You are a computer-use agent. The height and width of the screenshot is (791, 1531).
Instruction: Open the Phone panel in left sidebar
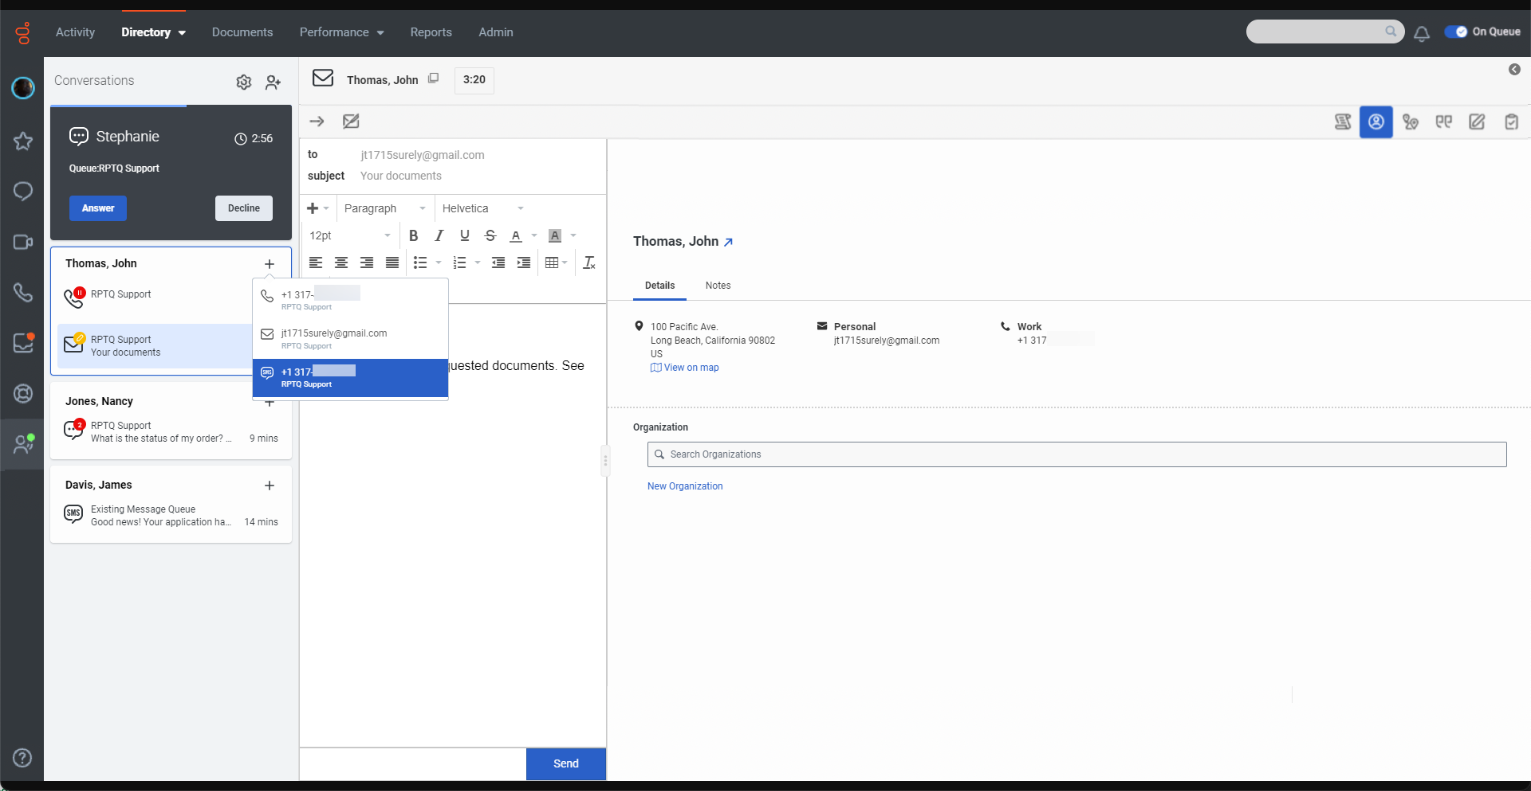[x=22, y=292]
